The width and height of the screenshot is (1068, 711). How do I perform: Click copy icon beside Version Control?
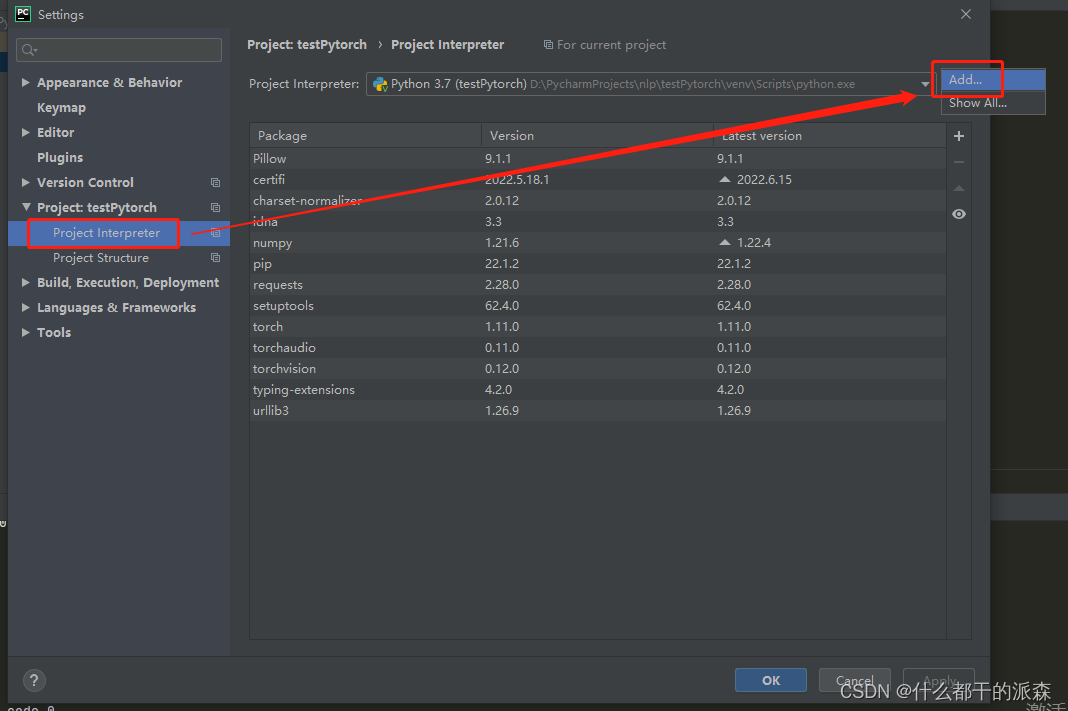click(x=215, y=183)
